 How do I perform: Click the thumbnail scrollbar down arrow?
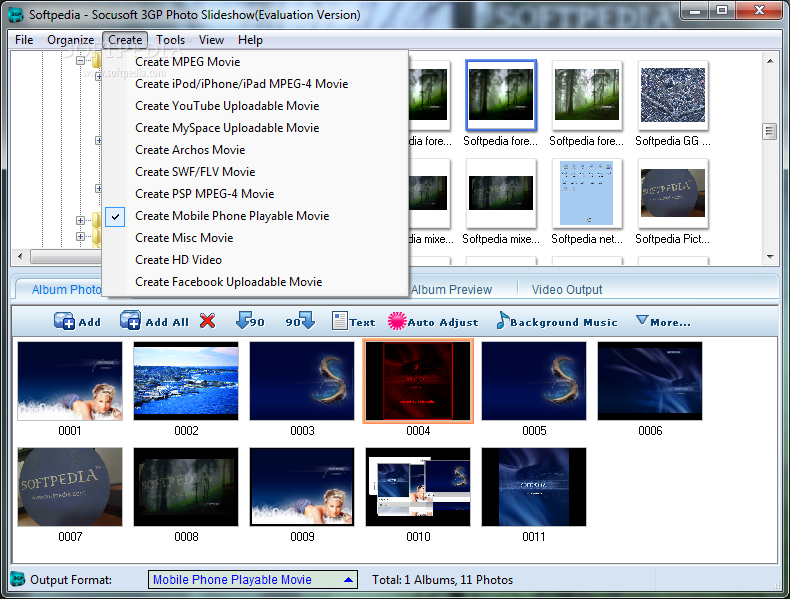click(770, 256)
